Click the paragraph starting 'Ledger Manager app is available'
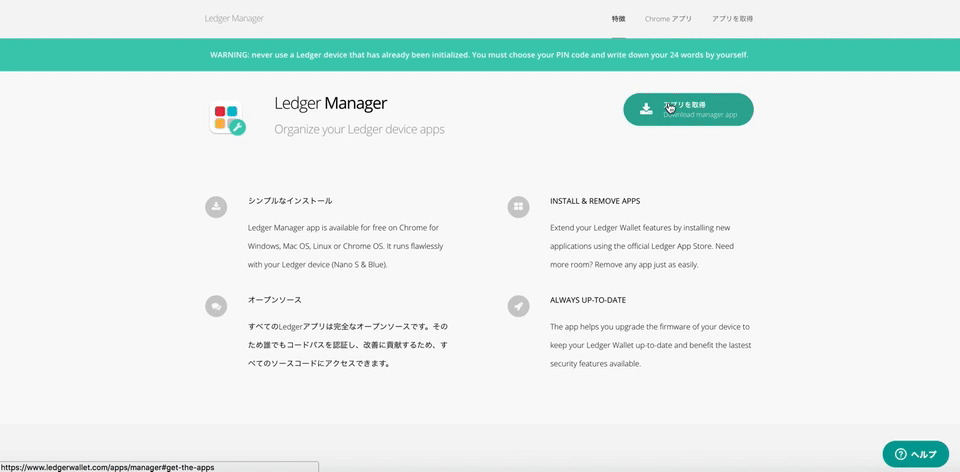Image resolution: width=960 pixels, height=472 pixels. coord(346,246)
